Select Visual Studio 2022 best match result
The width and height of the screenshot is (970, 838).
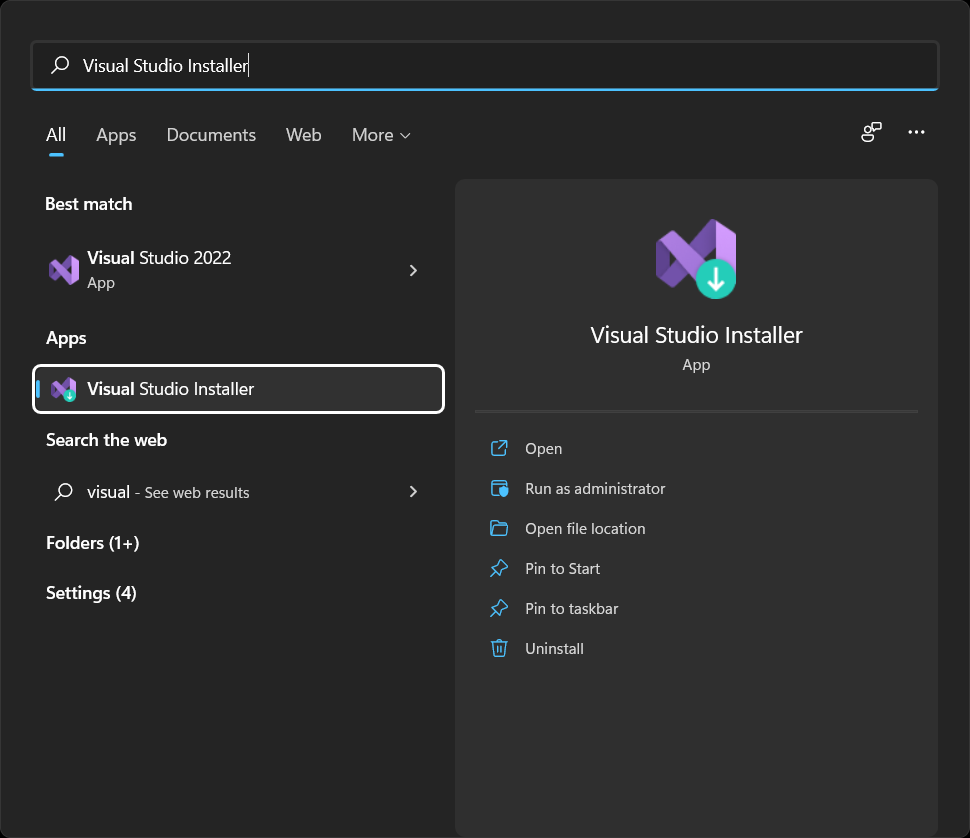coord(238,270)
